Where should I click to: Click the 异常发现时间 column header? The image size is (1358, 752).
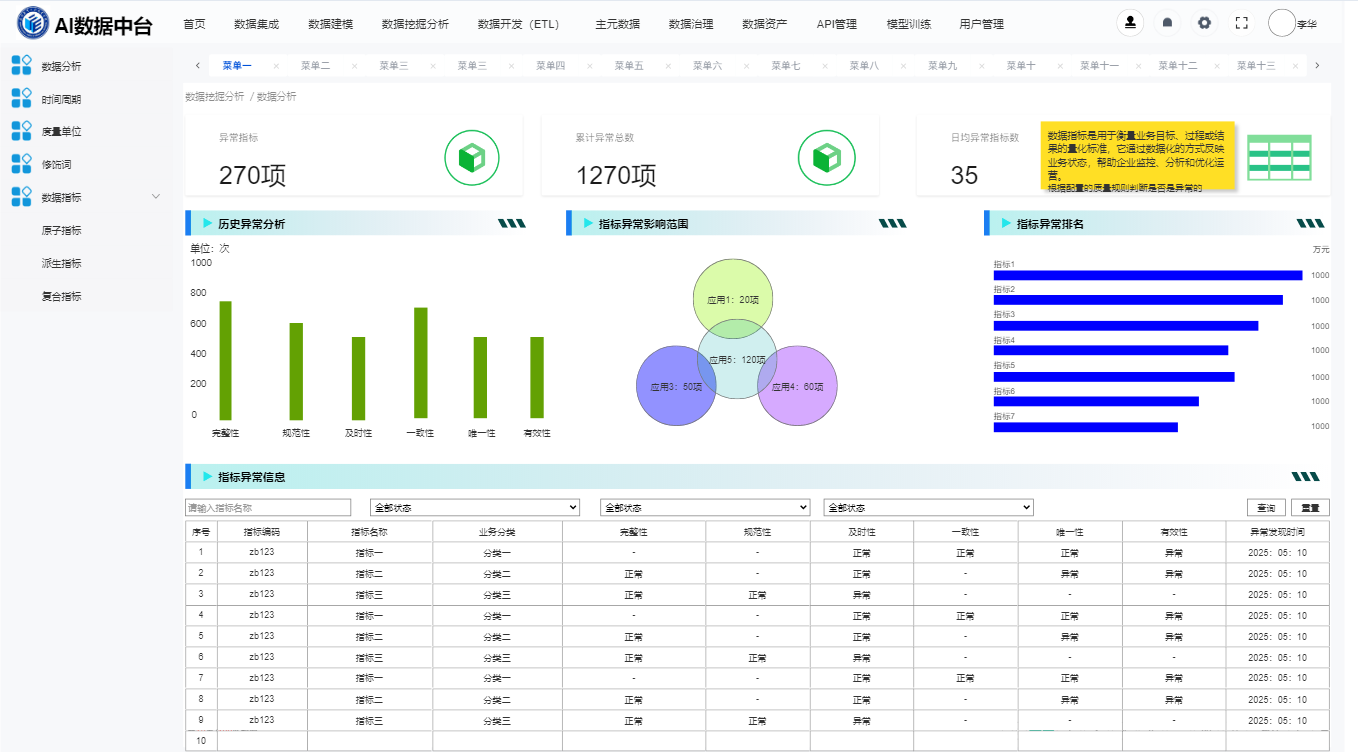point(1277,531)
